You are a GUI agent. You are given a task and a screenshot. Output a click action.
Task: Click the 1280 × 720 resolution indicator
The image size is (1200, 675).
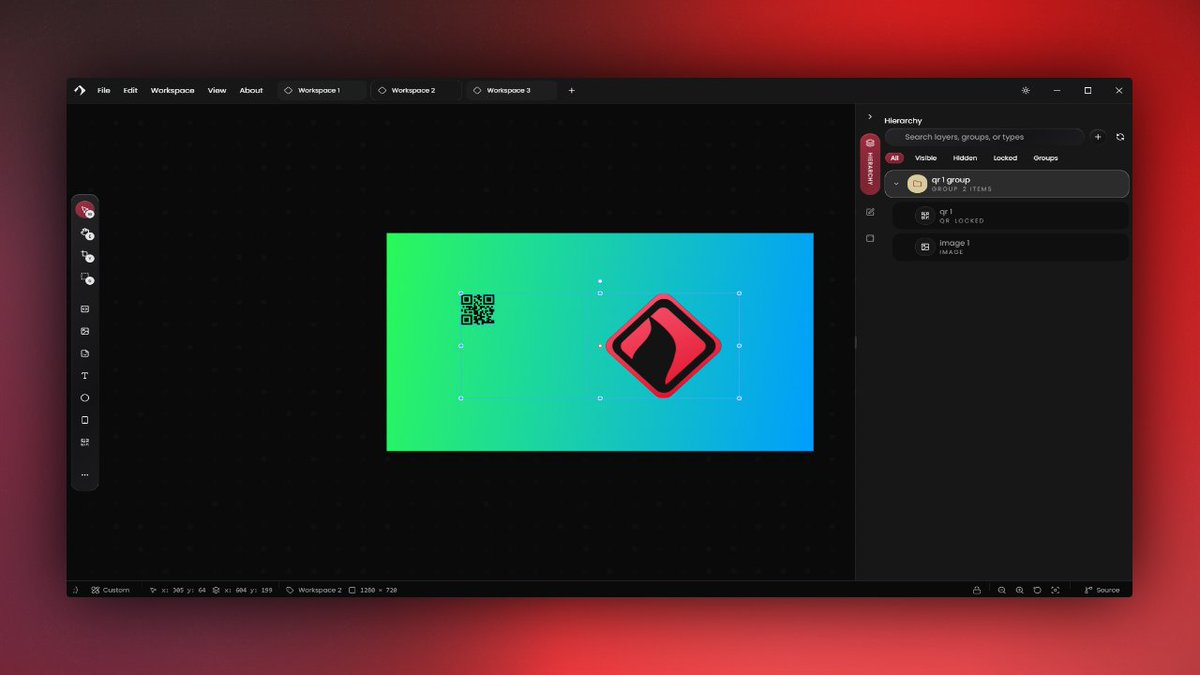coord(373,590)
